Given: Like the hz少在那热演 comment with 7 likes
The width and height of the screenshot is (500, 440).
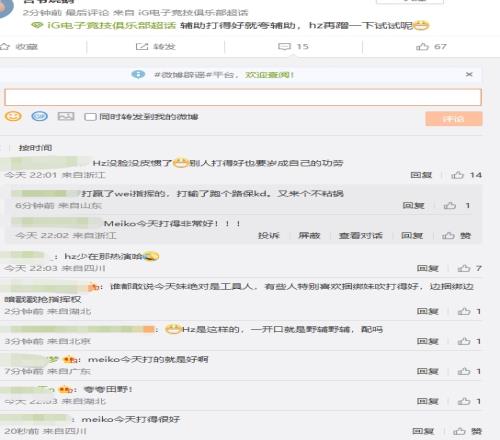Looking at the screenshot, I should [464, 268].
